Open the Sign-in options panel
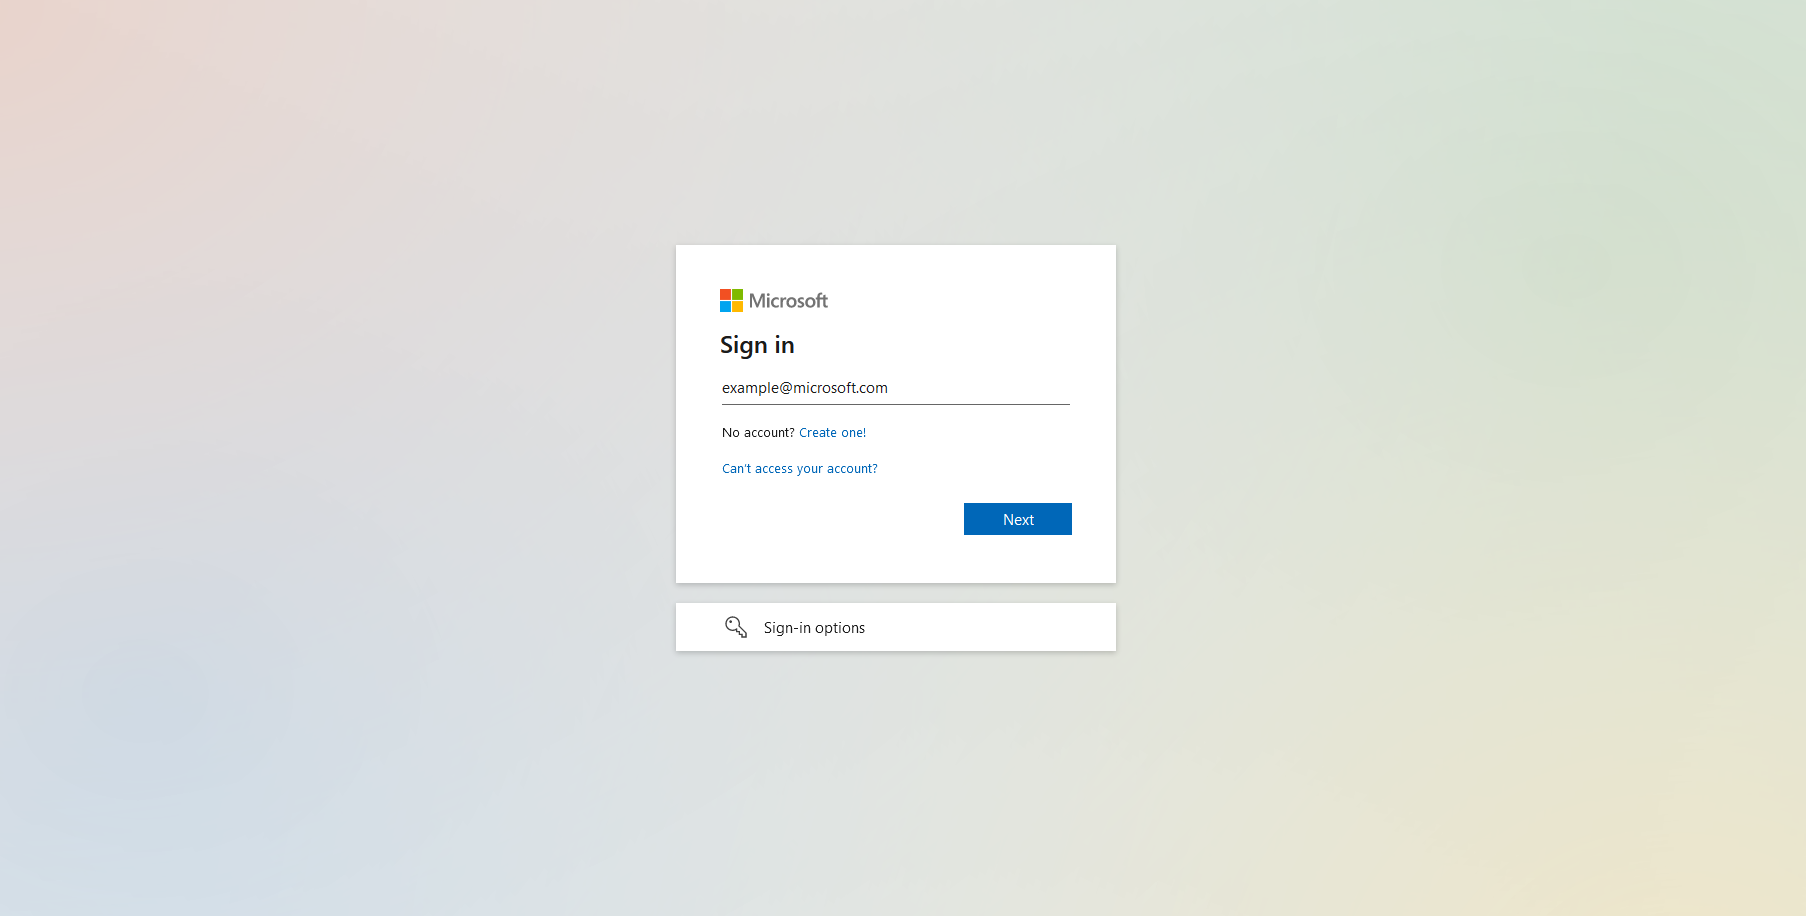The height and width of the screenshot is (916, 1806). 896,627
